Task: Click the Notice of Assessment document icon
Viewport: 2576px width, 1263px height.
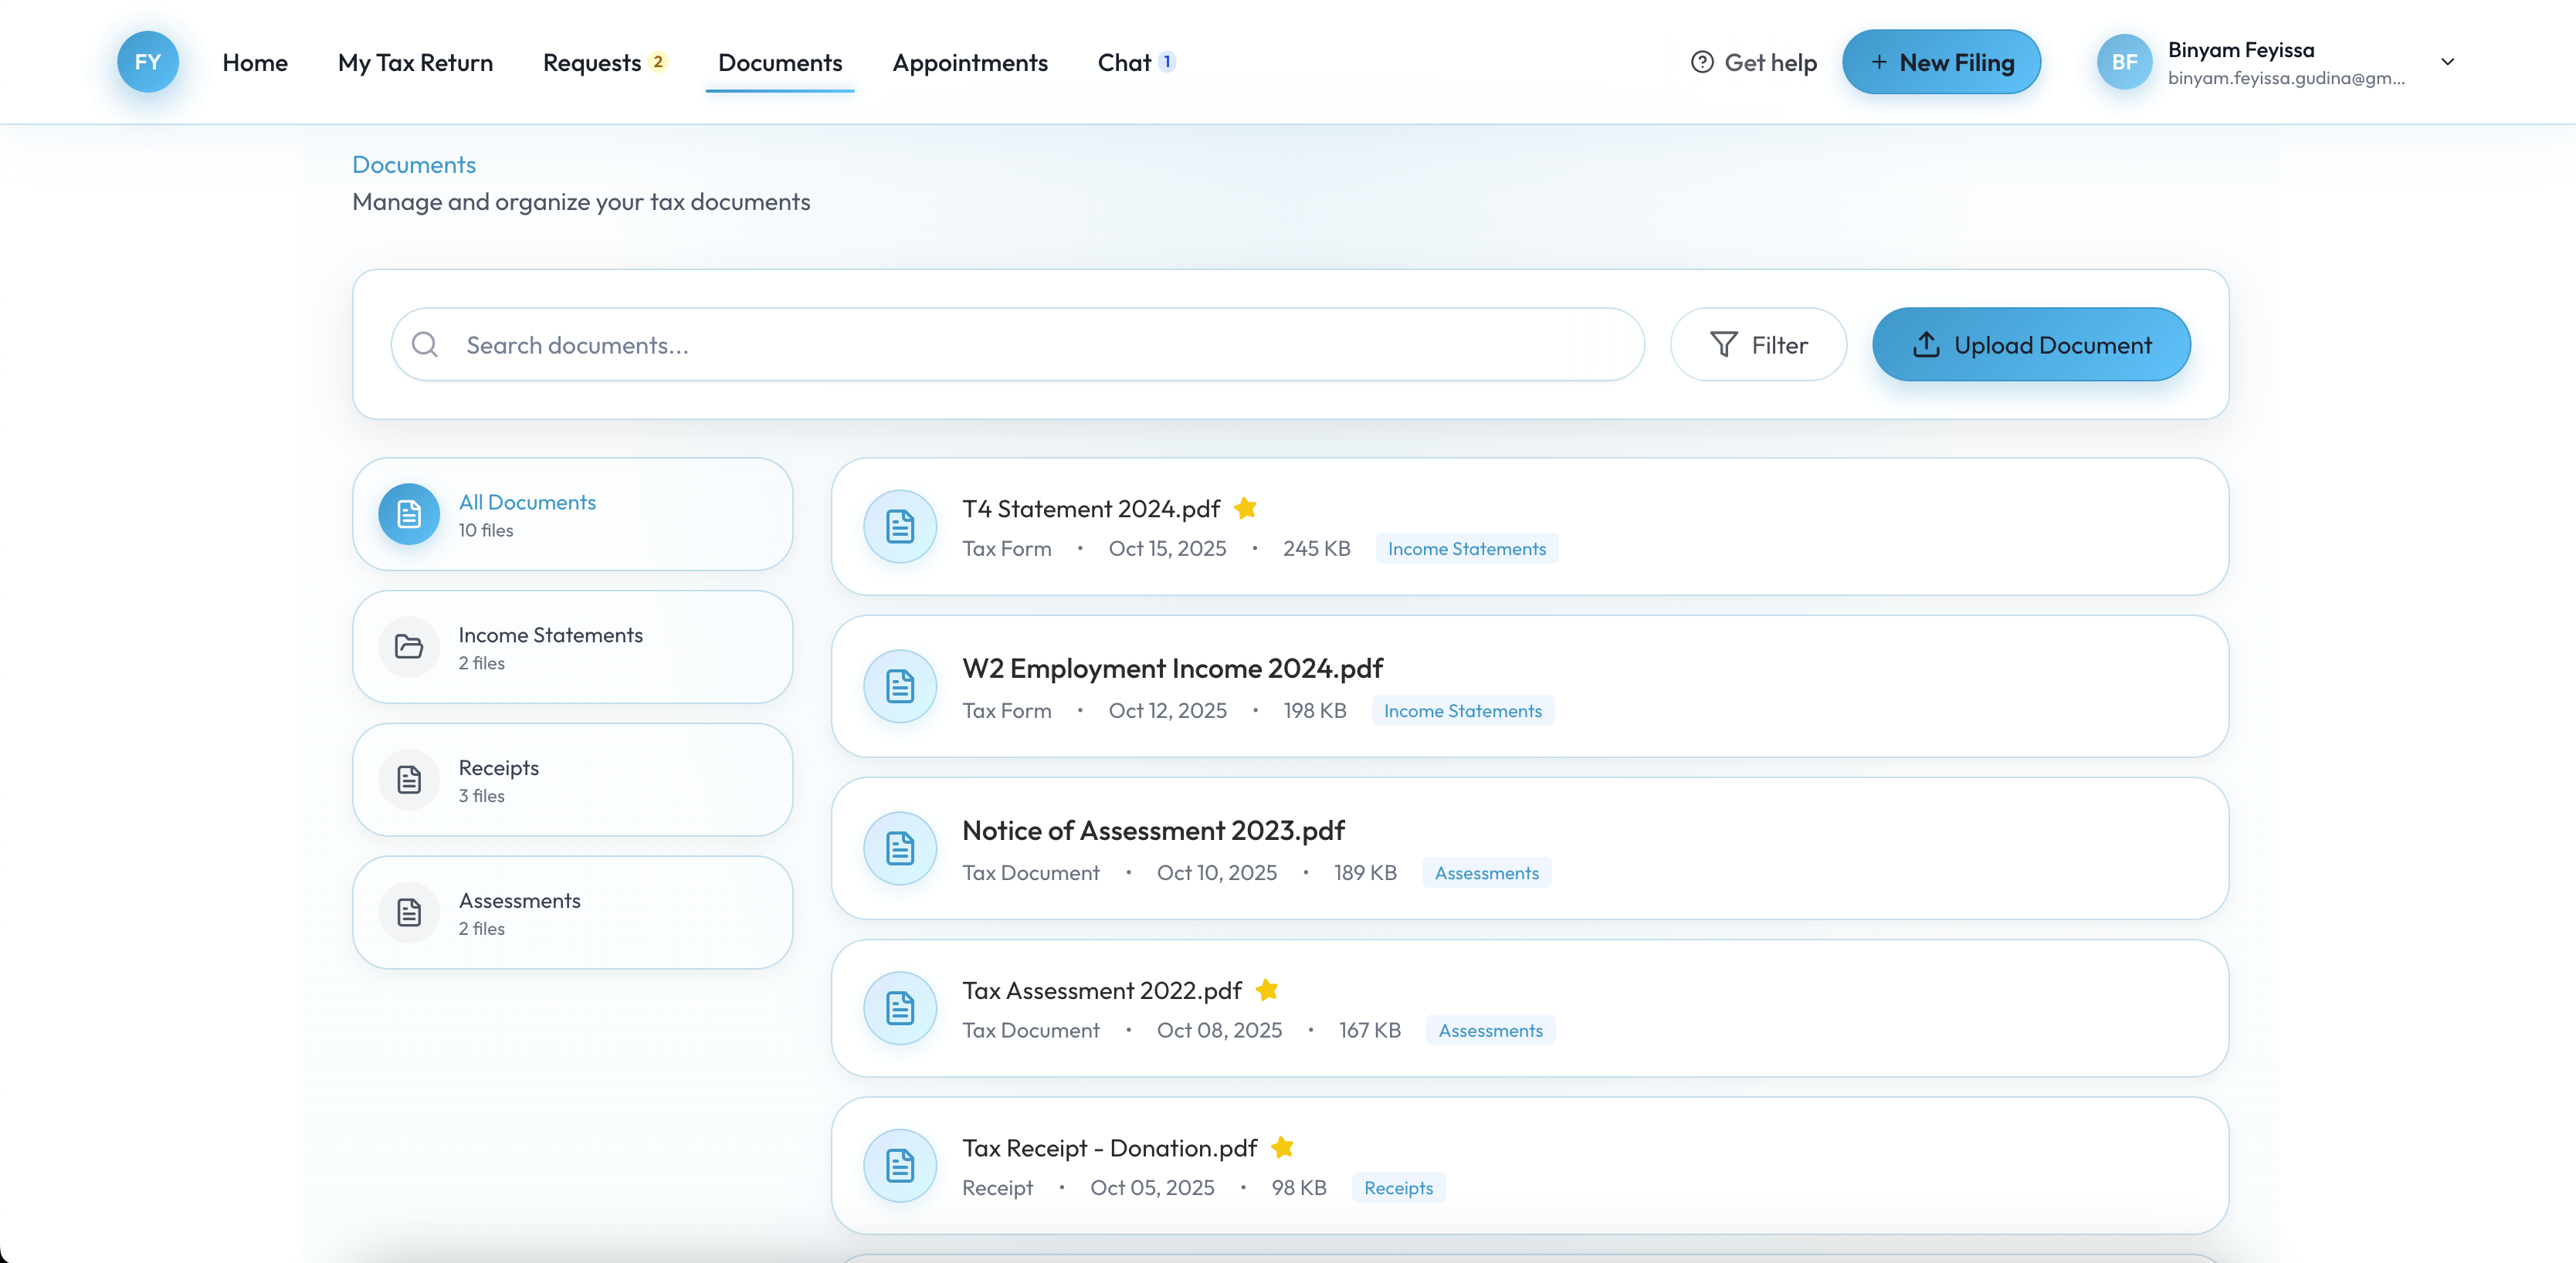Action: [900, 849]
